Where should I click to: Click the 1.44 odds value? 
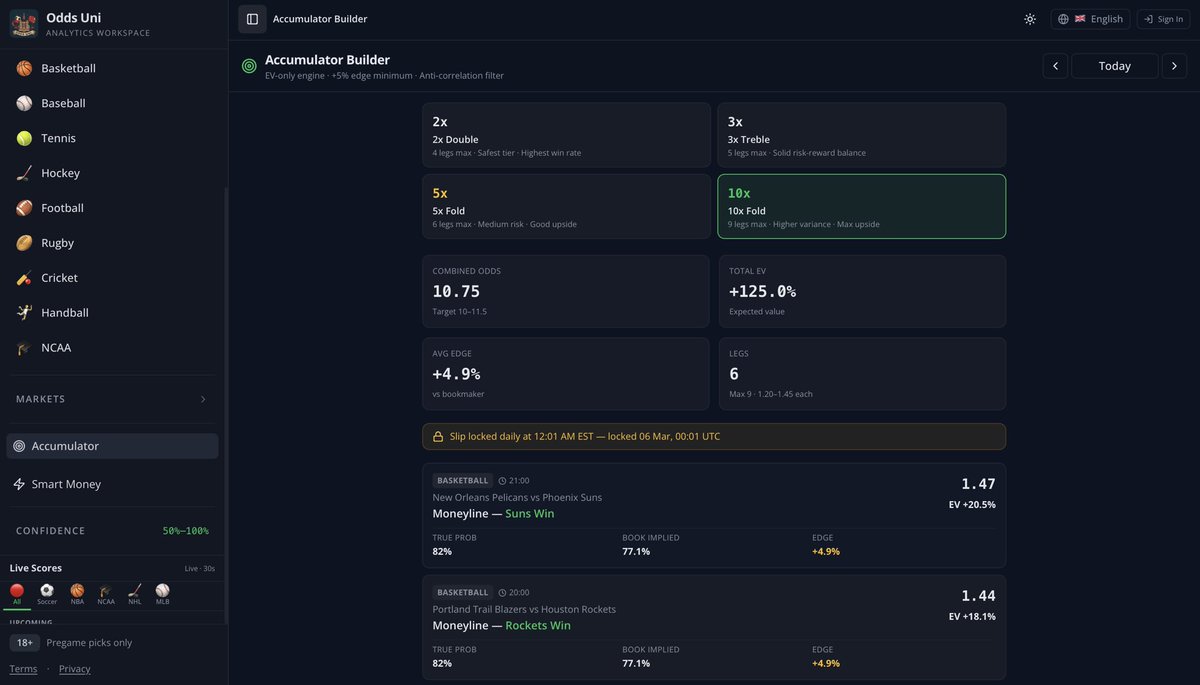click(x=978, y=596)
